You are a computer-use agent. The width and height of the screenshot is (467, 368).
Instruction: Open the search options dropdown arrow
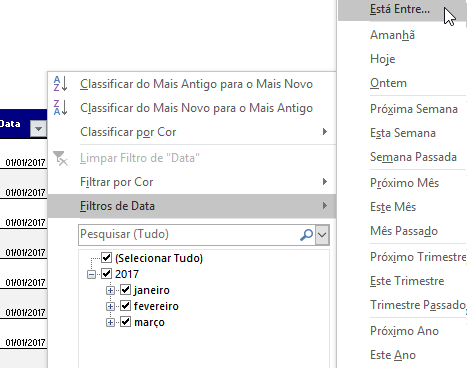(x=322, y=235)
